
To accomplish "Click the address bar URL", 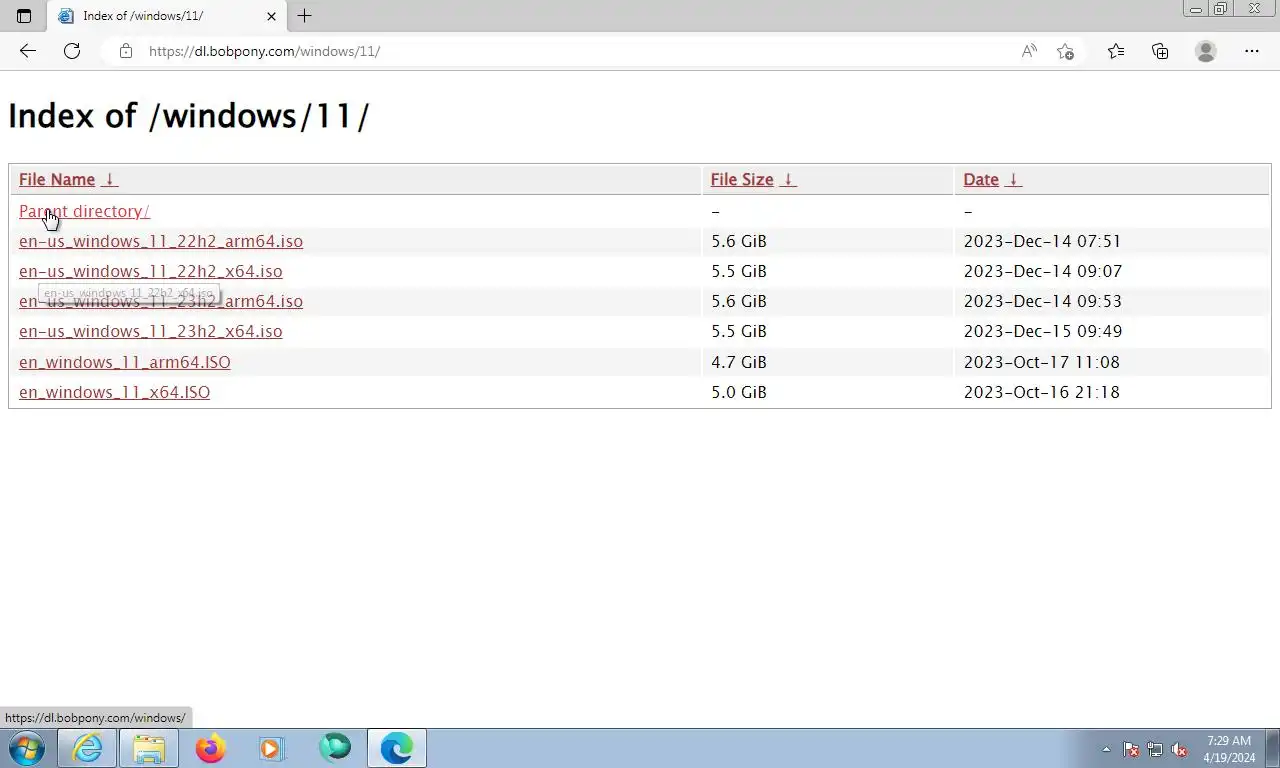I will click(x=264, y=51).
